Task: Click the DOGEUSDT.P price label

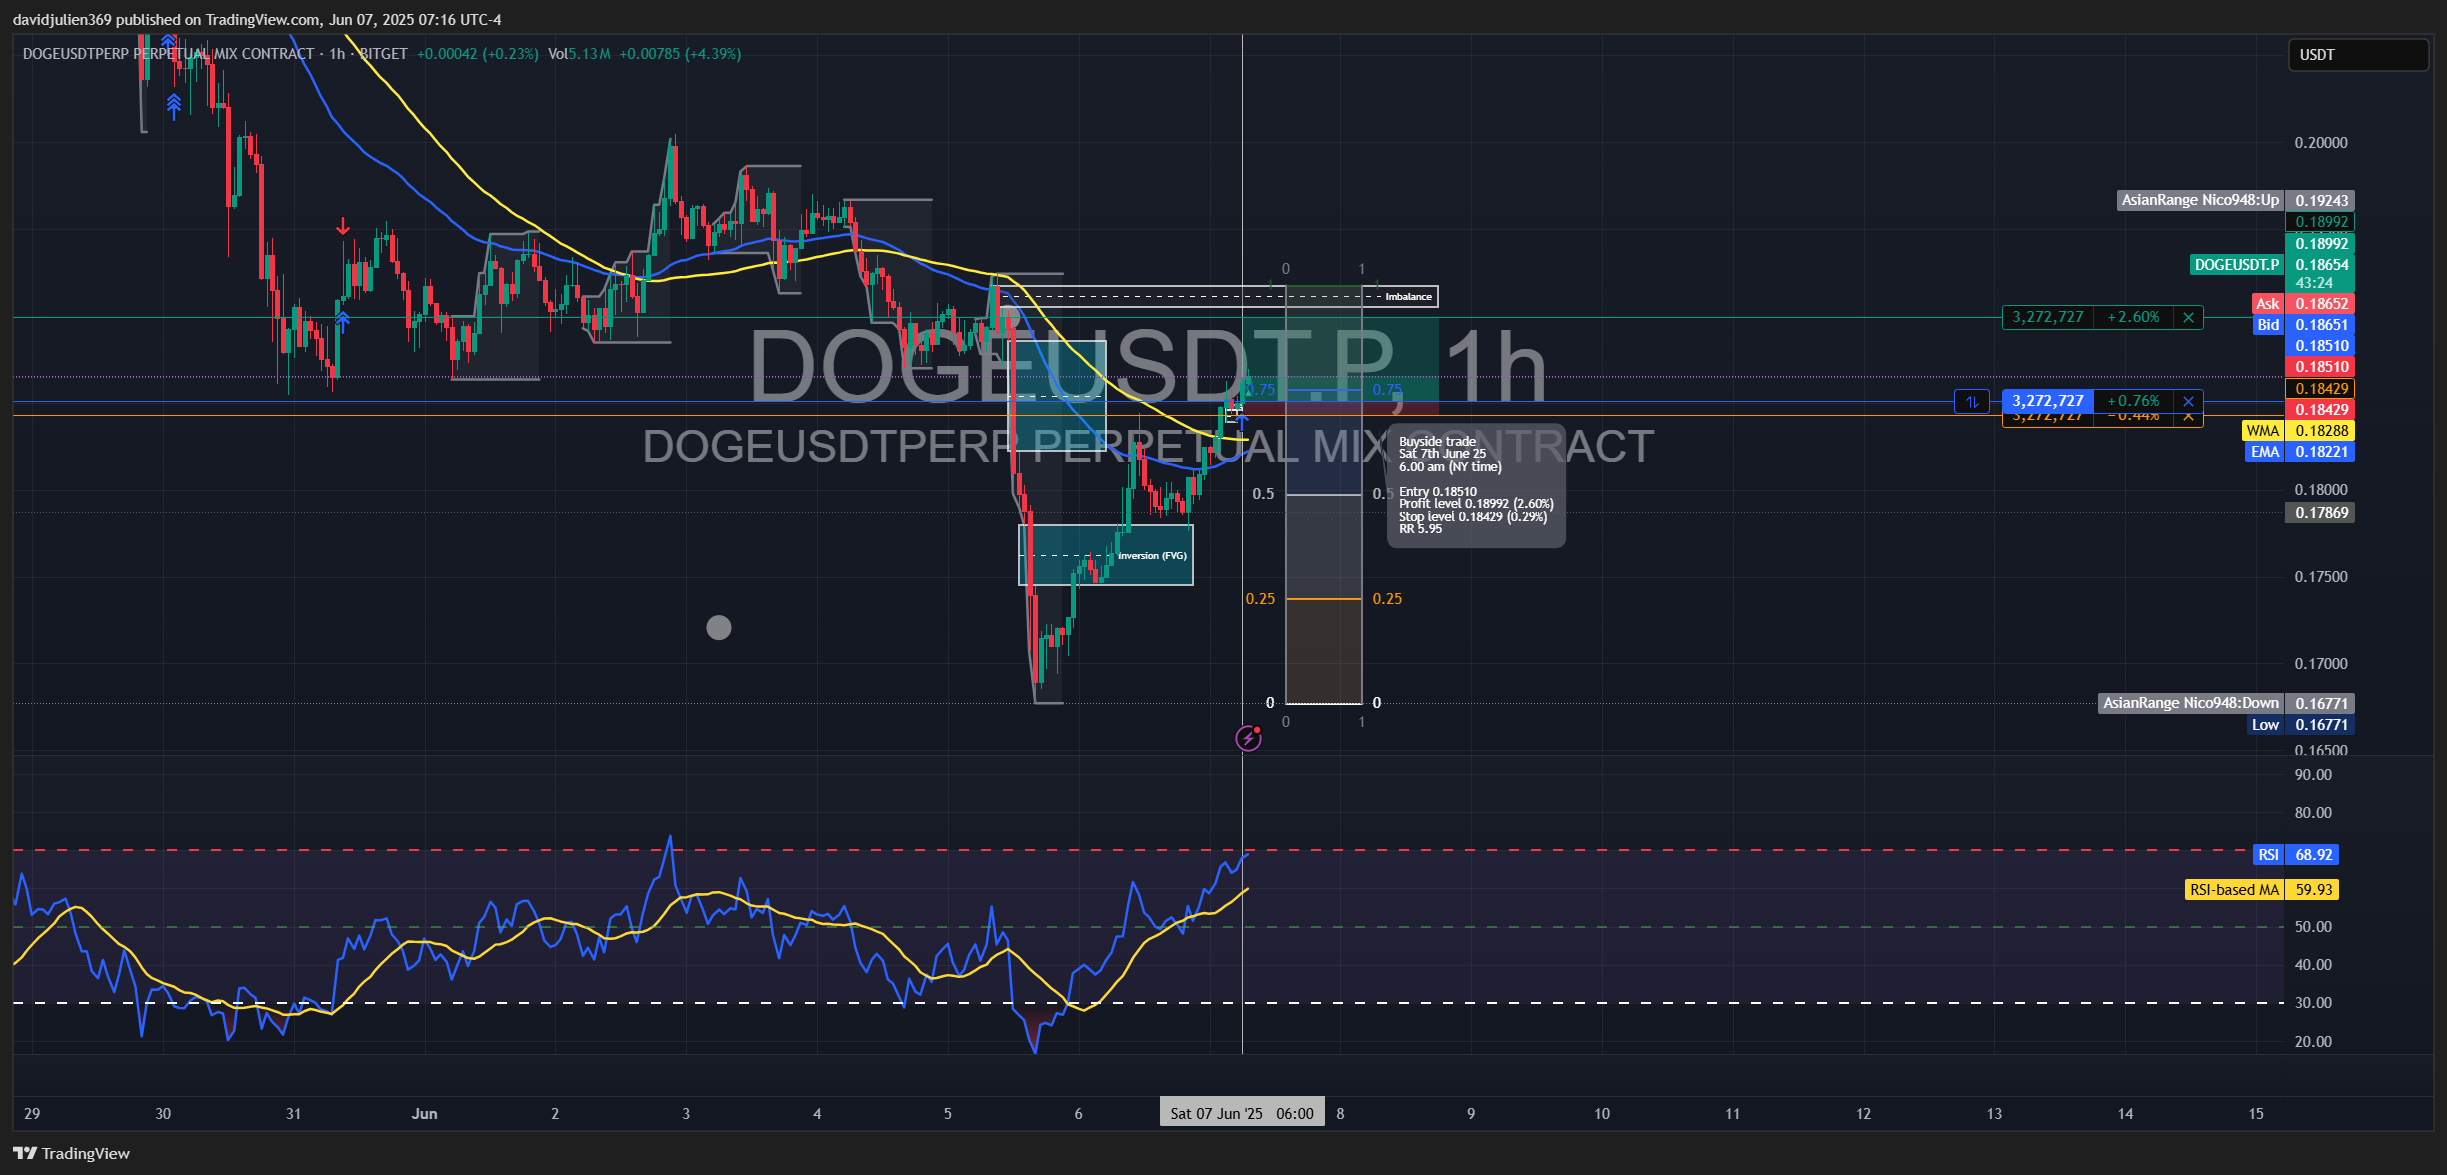Action: coord(2236,265)
